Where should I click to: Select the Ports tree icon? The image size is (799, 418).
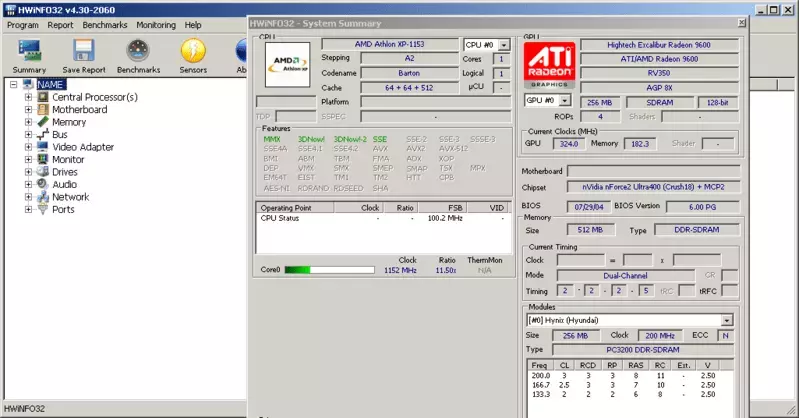43,209
